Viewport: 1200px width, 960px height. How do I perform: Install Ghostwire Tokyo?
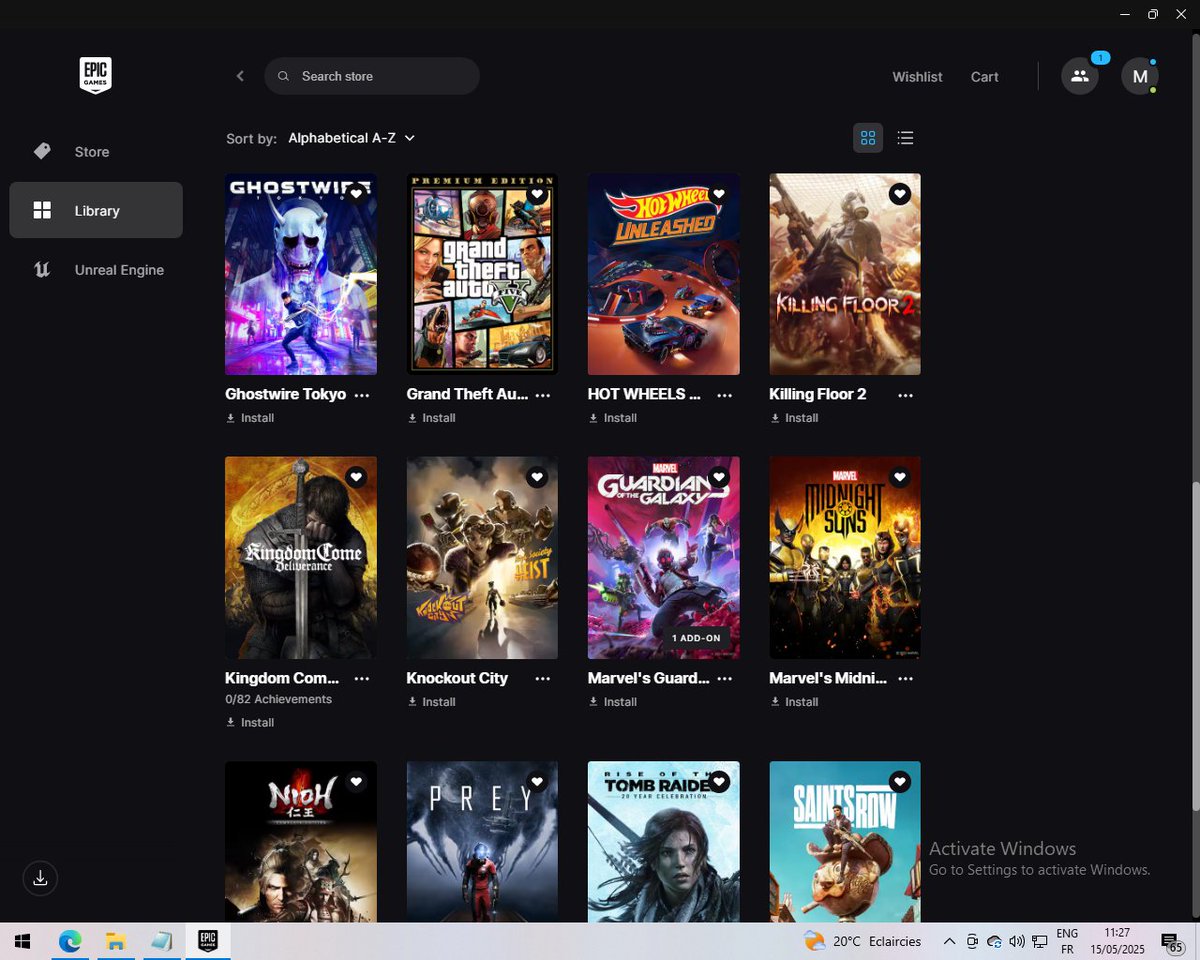coord(250,418)
